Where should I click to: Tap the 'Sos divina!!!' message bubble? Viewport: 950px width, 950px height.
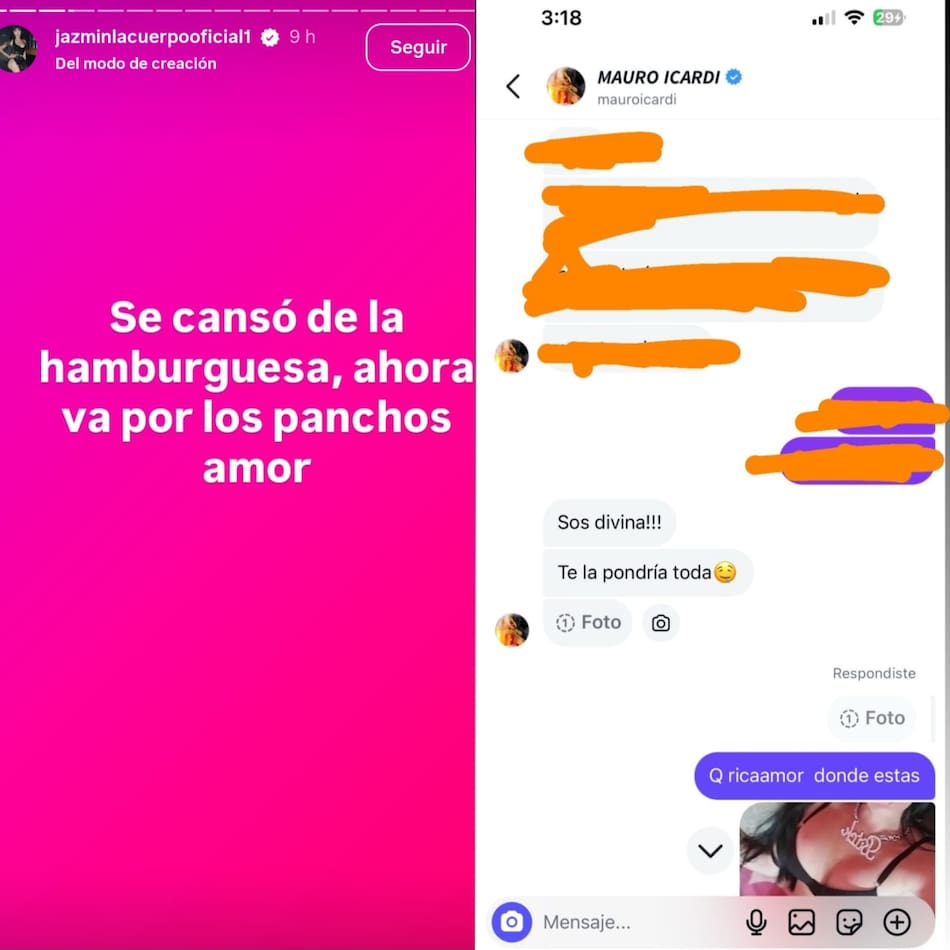pyautogui.click(x=610, y=522)
